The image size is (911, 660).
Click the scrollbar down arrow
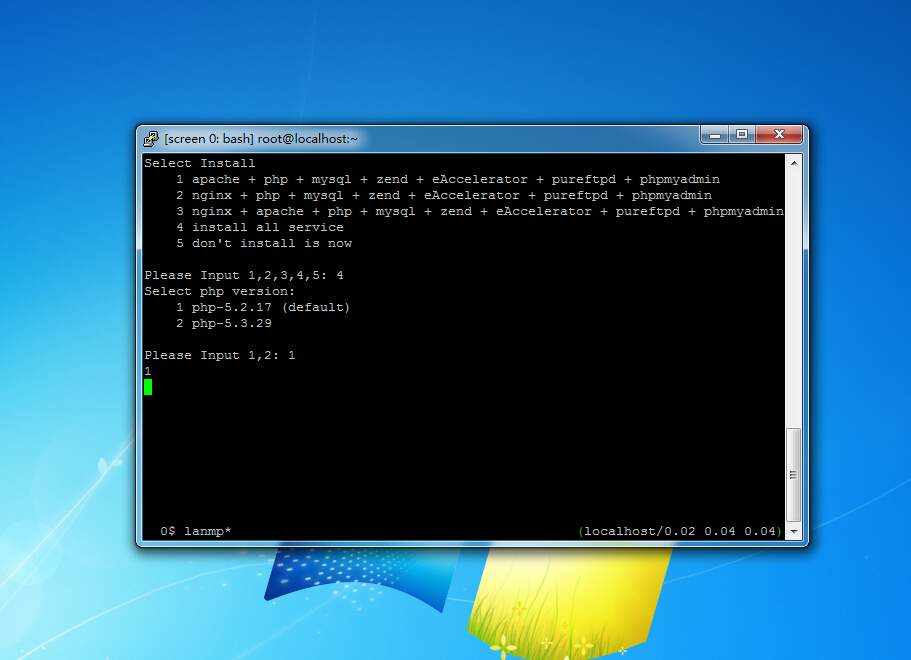[793, 532]
